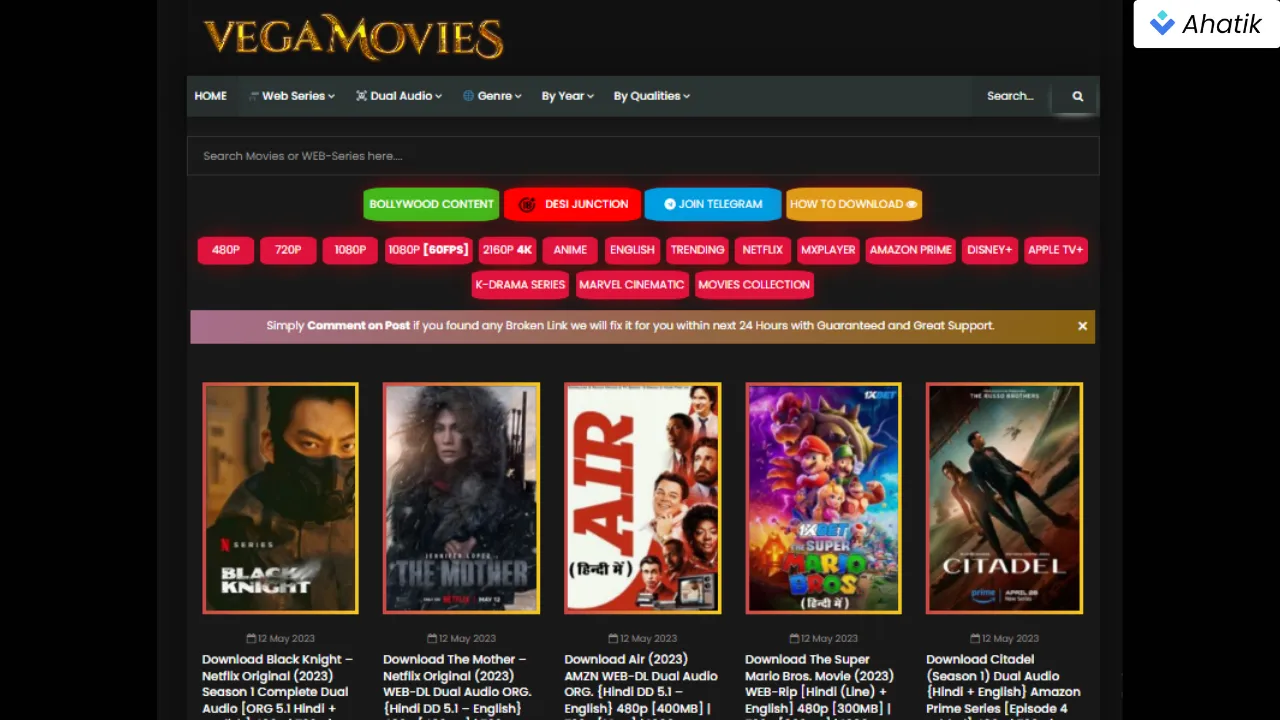Click 'Download The Mother' post title
1280x720 pixels.
pos(458,686)
